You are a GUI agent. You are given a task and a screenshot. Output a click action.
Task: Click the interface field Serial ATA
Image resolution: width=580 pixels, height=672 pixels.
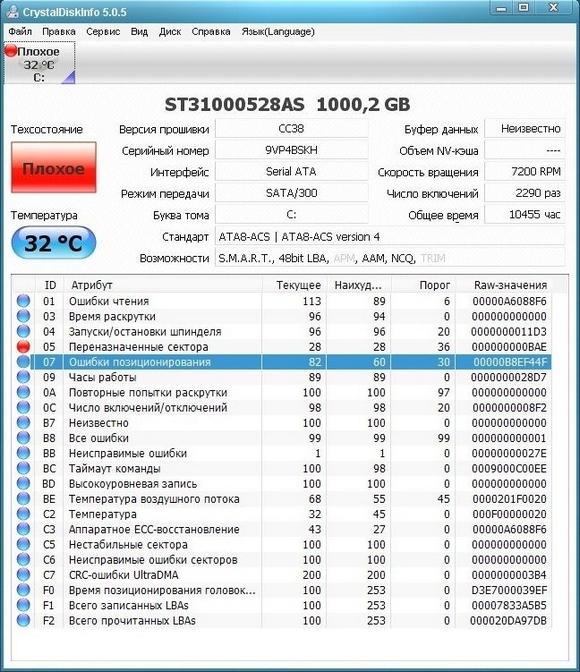point(292,171)
